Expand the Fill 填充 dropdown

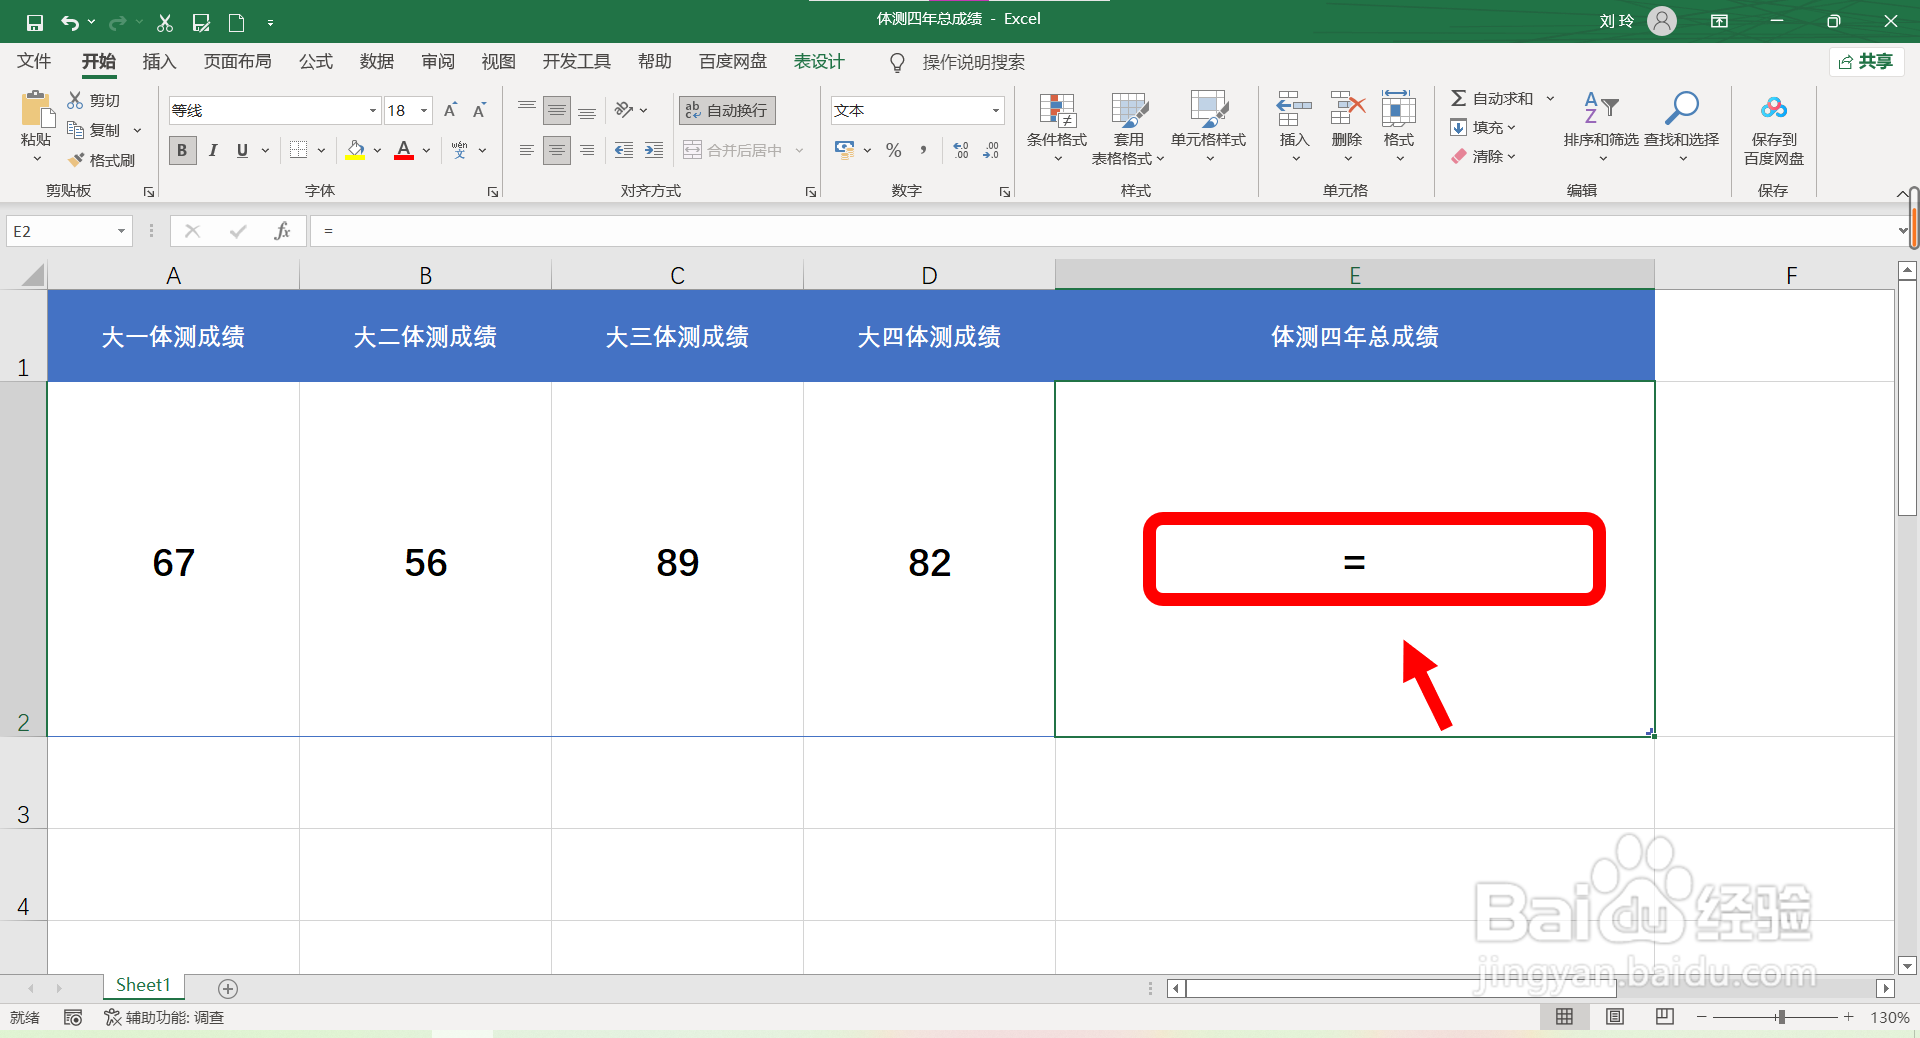tap(1511, 127)
